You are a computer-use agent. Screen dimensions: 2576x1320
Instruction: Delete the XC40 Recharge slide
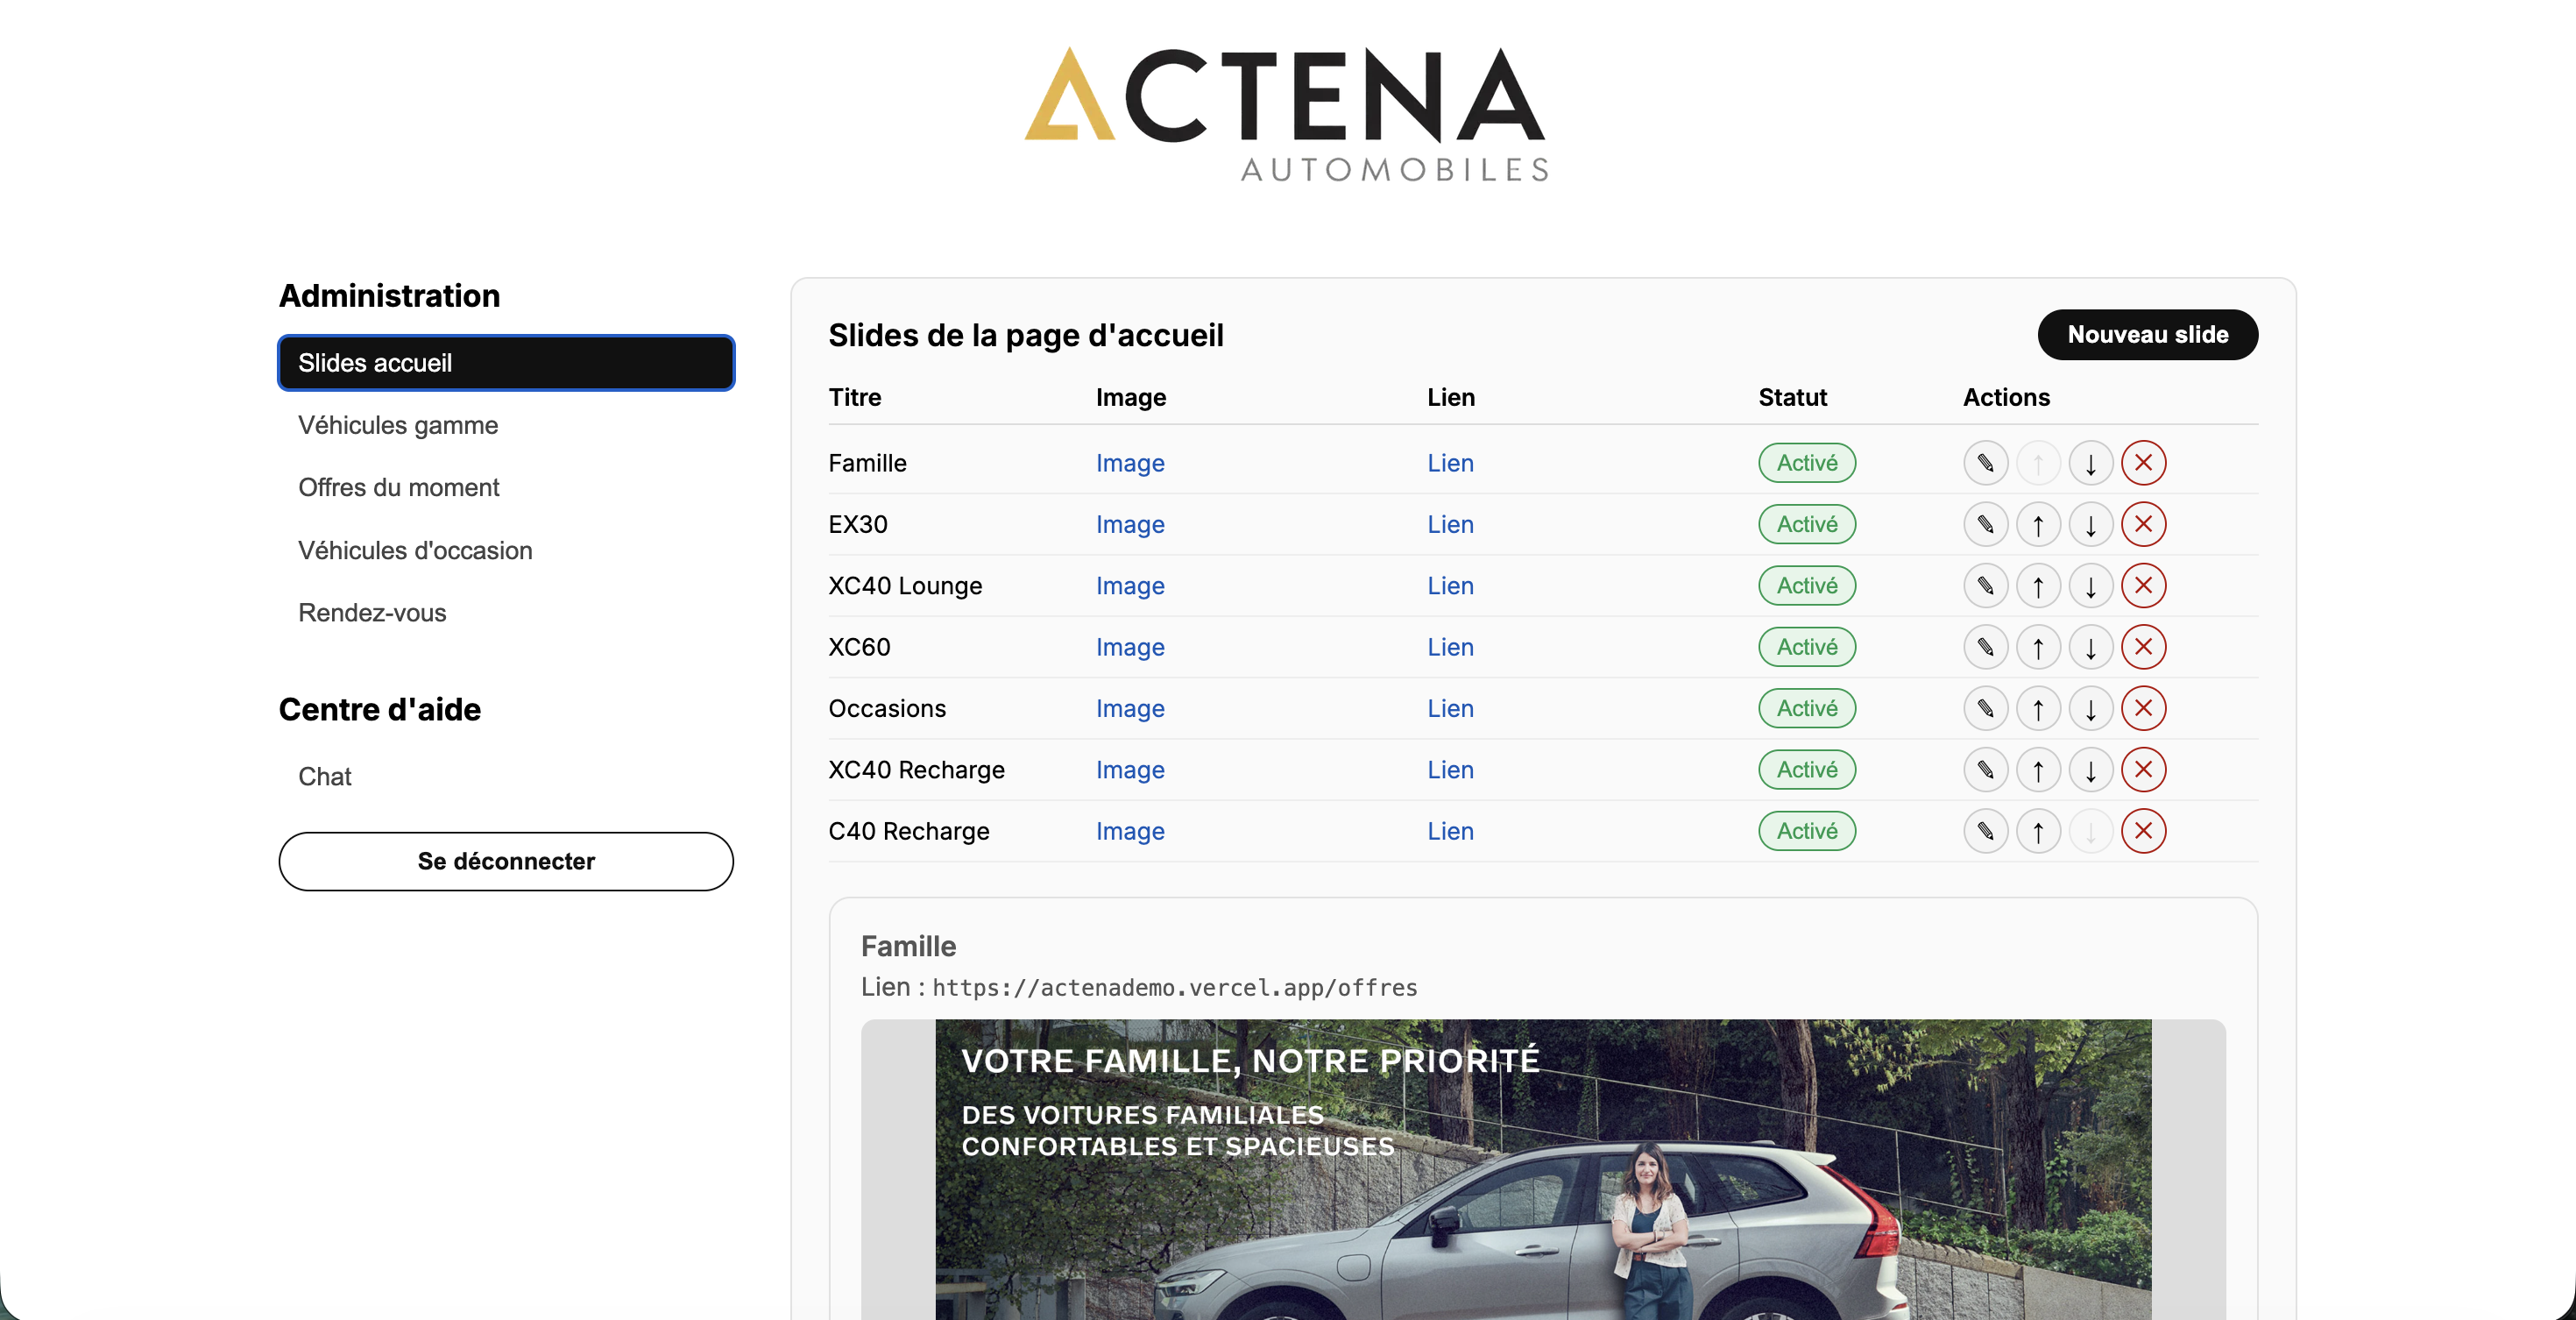coord(2143,770)
